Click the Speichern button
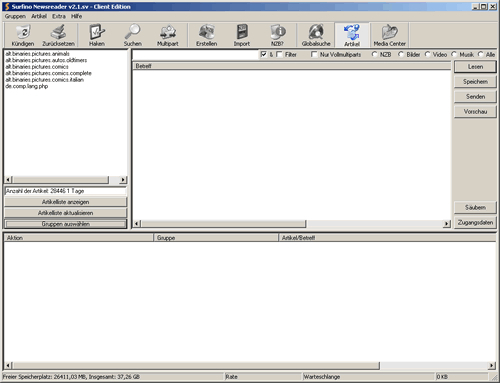Viewport: 500px width, 383px height. pyautogui.click(x=475, y=82)
